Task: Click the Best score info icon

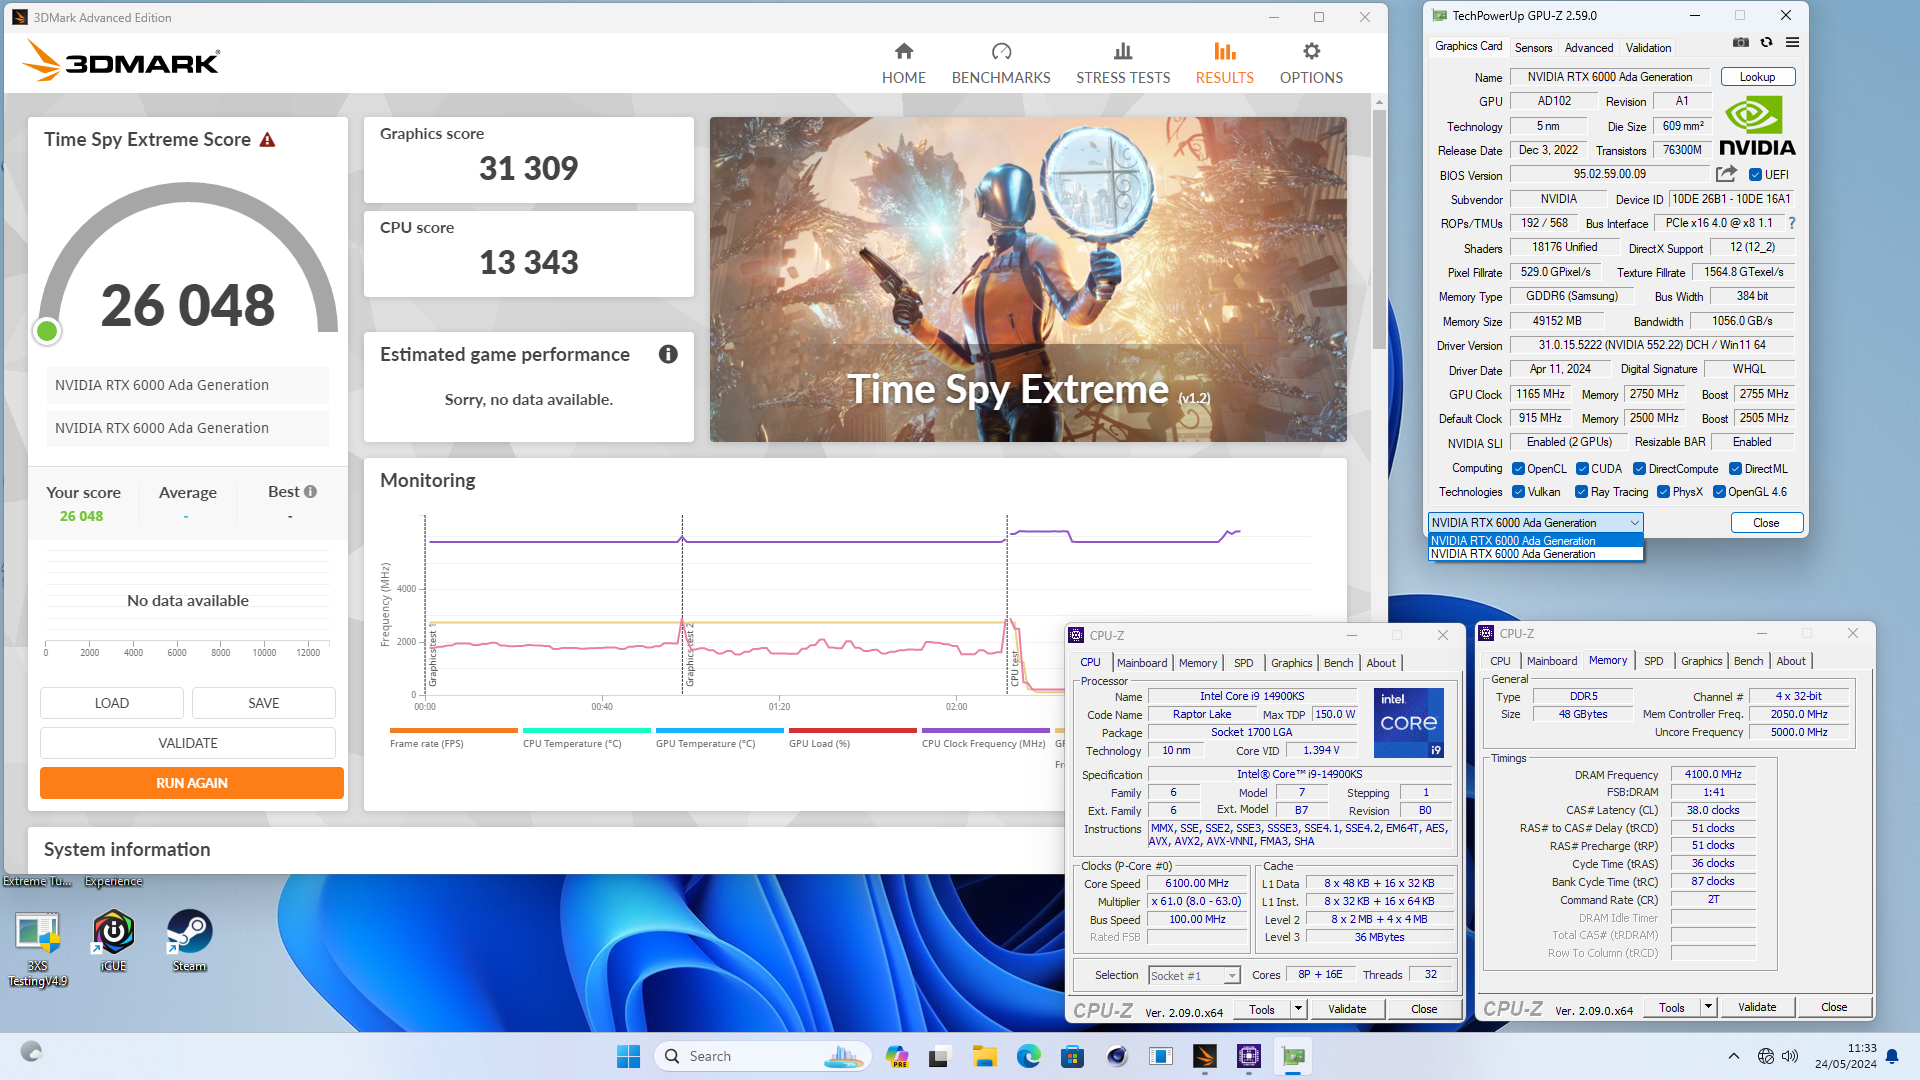Action: click(311, 492)
